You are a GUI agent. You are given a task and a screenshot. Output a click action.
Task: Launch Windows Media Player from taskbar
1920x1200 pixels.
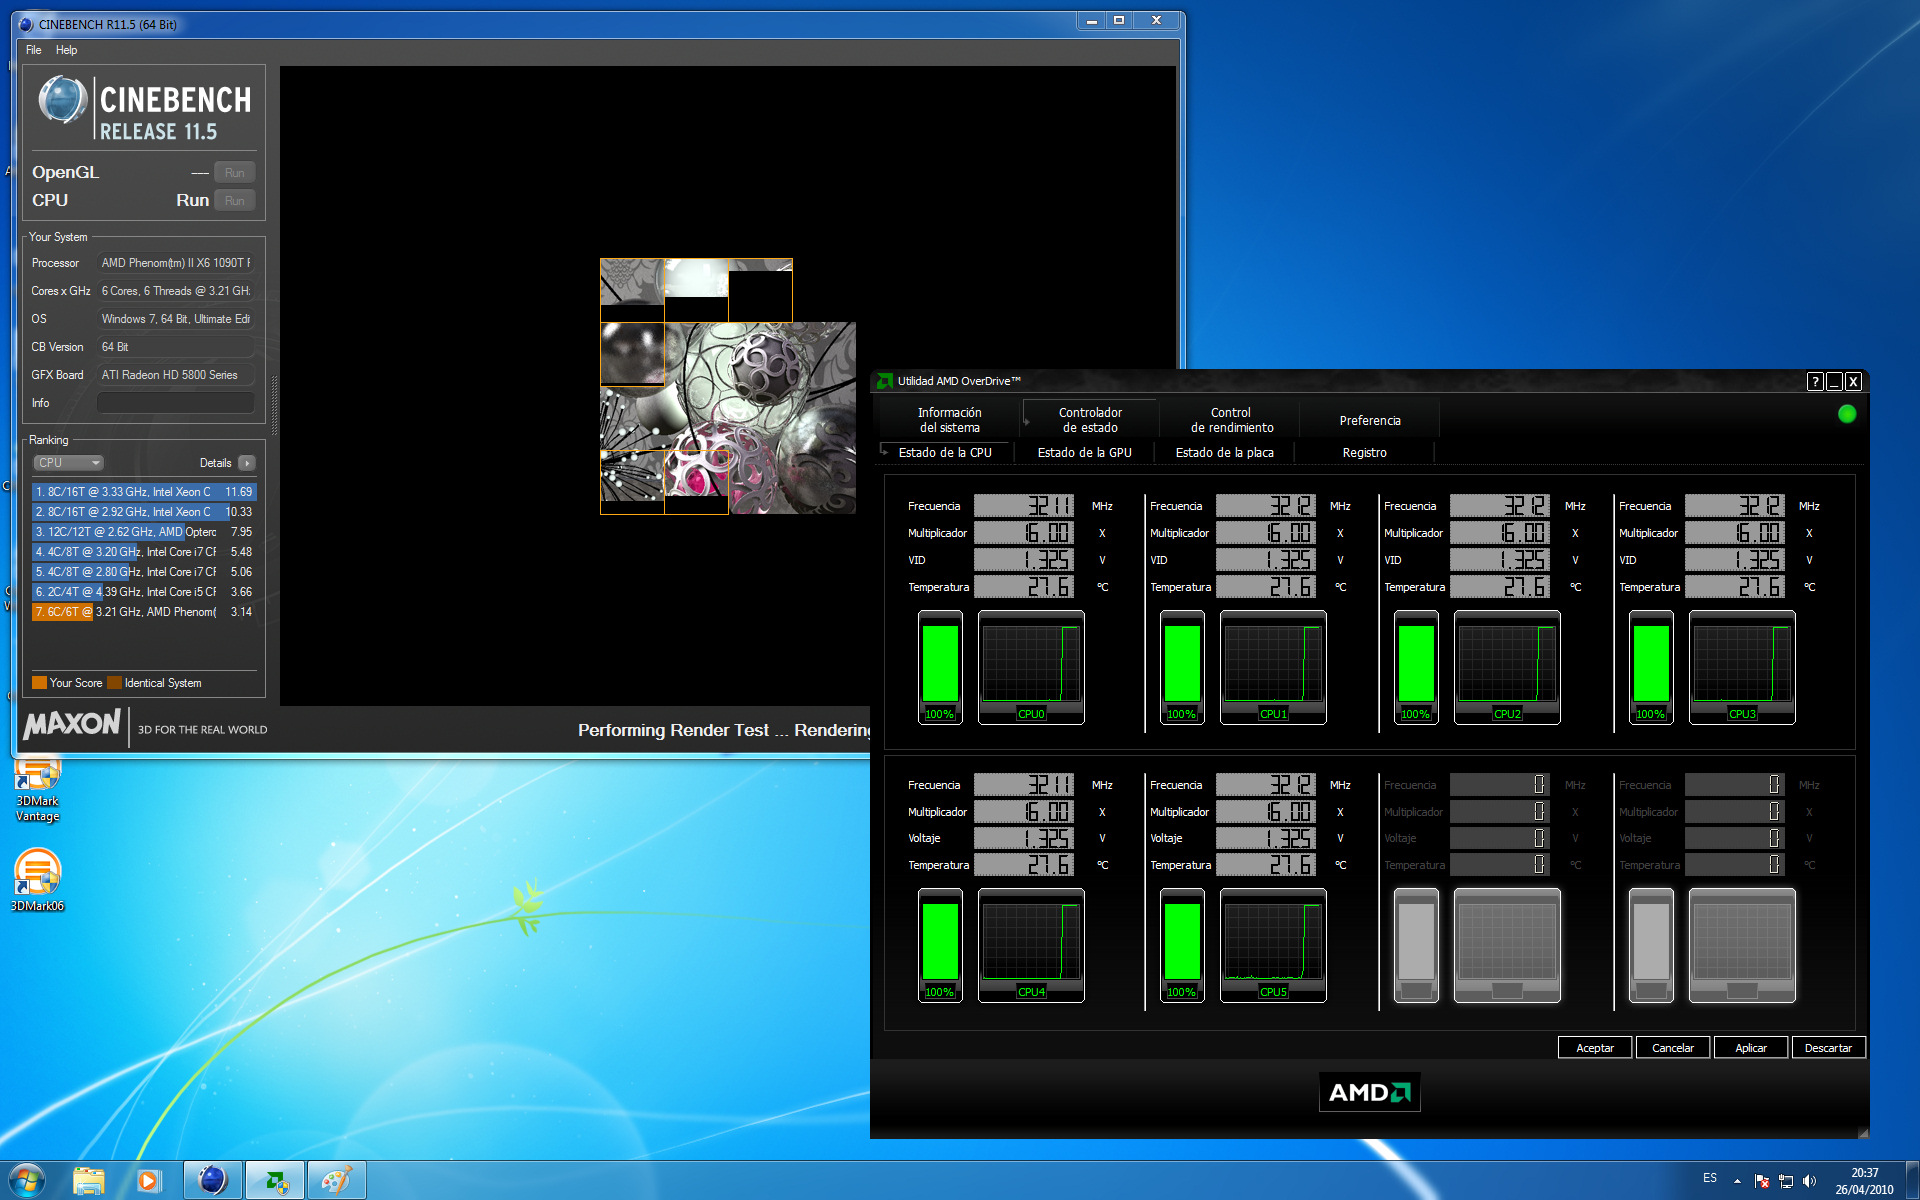click(150, 1180)
